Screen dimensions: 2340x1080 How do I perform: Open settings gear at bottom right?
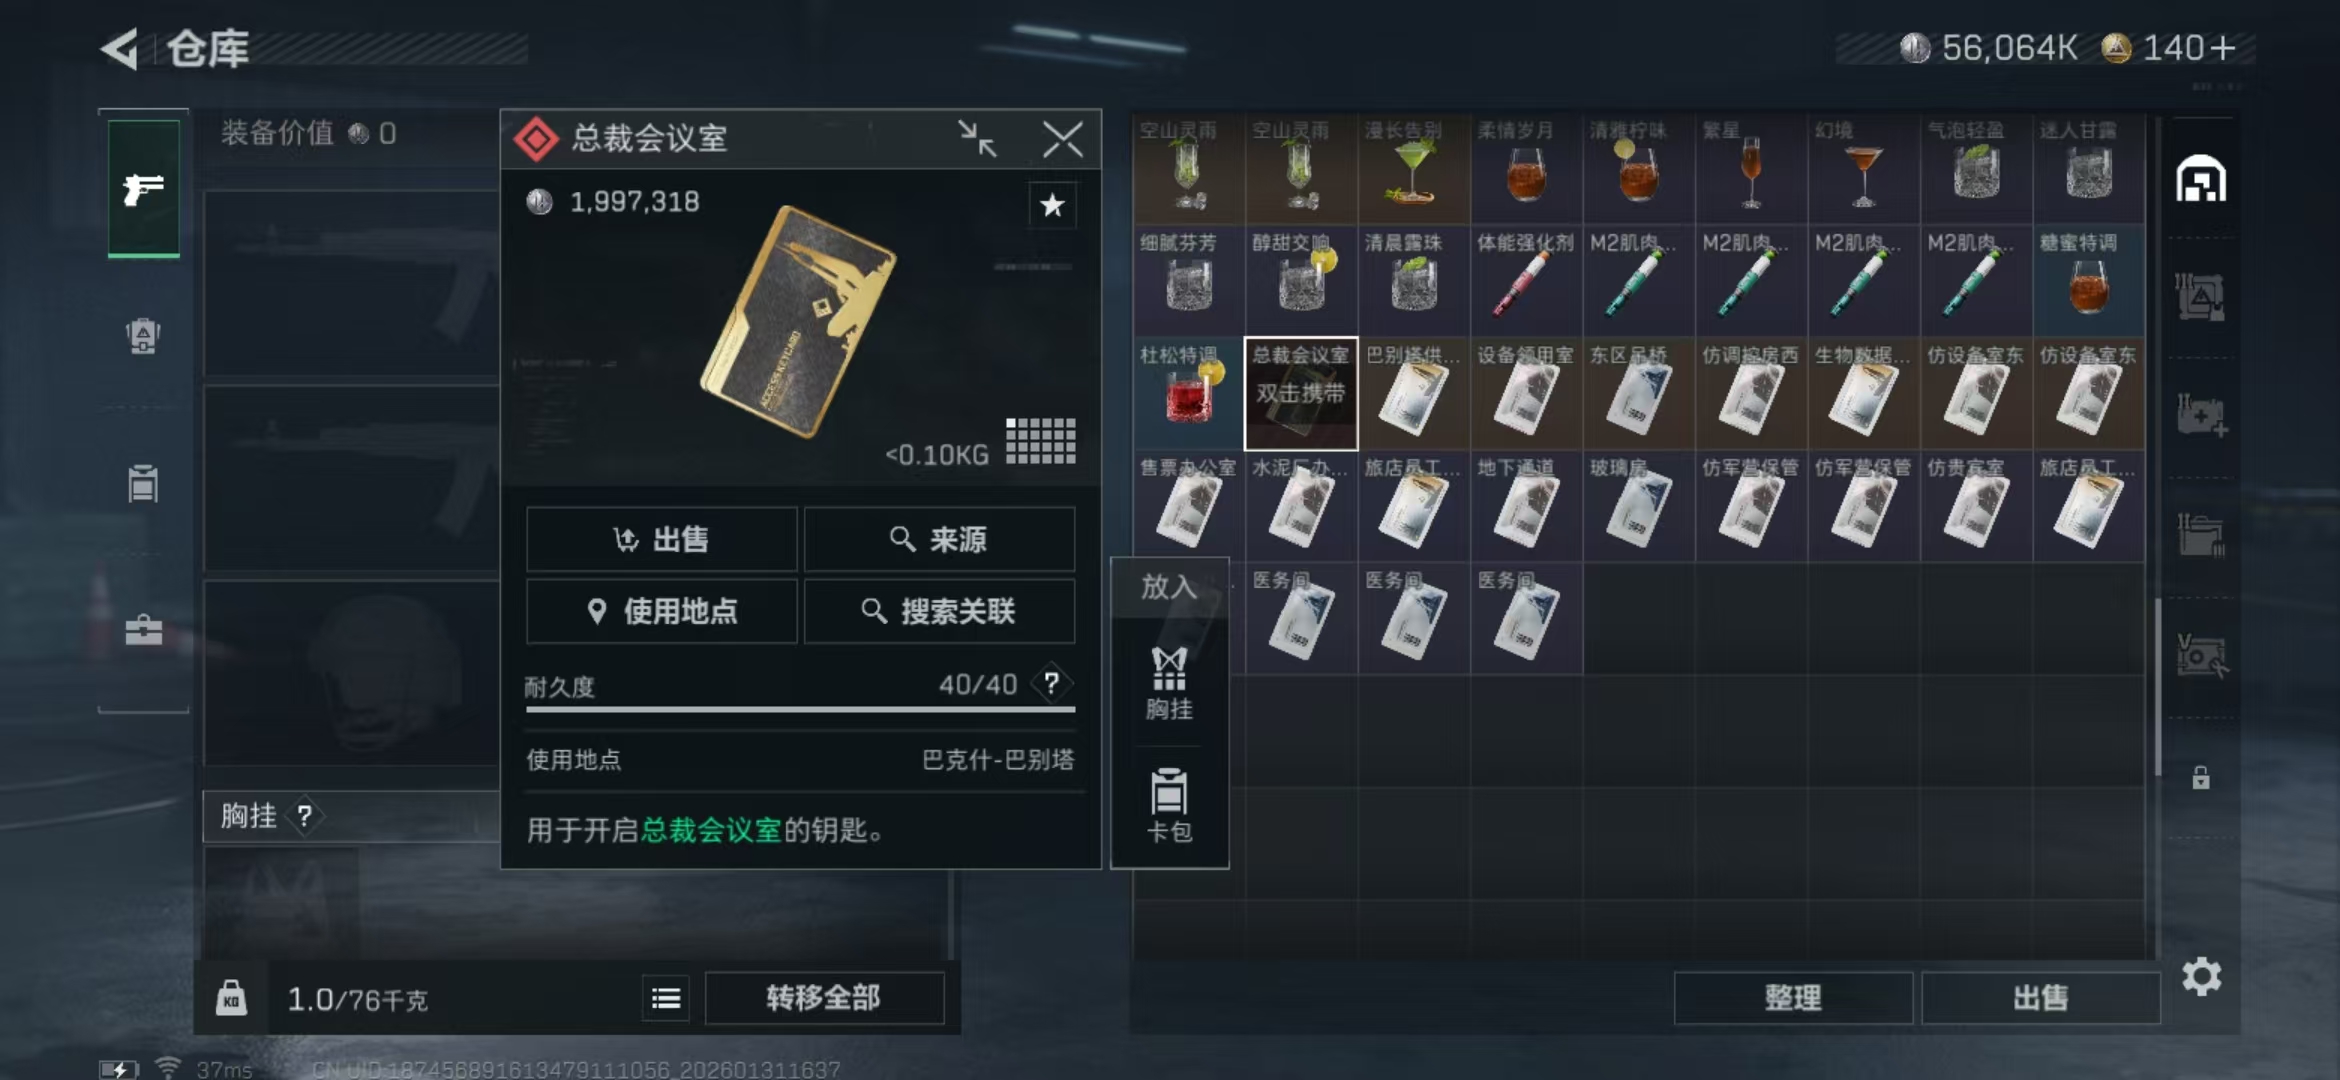pos(2201,976)
